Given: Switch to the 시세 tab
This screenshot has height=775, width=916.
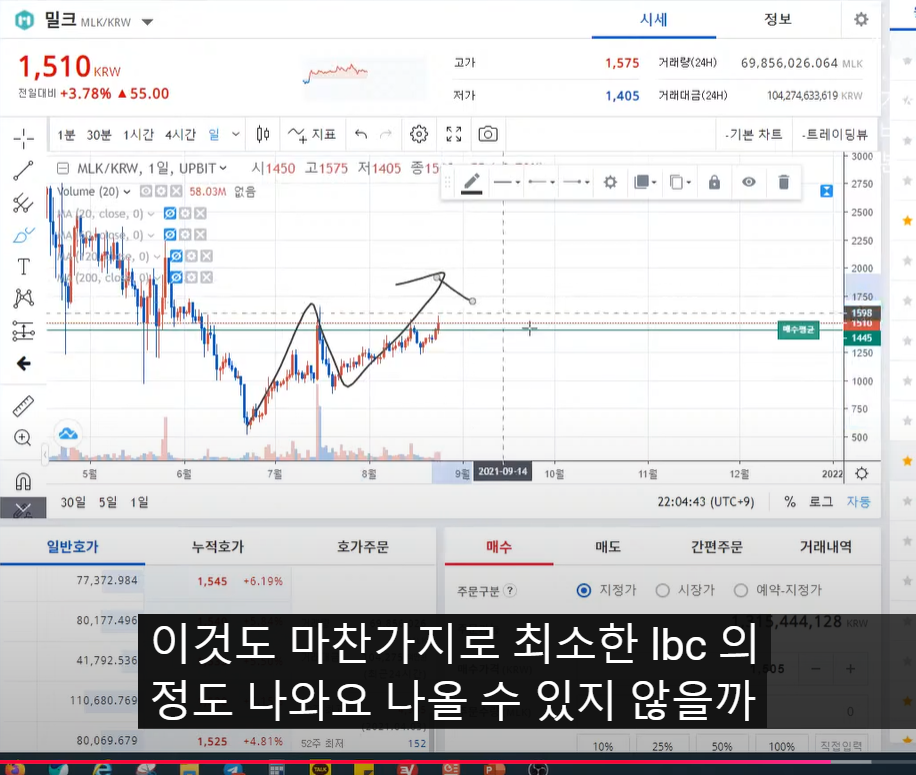Looking at the screenshot, I should point(654,20).
